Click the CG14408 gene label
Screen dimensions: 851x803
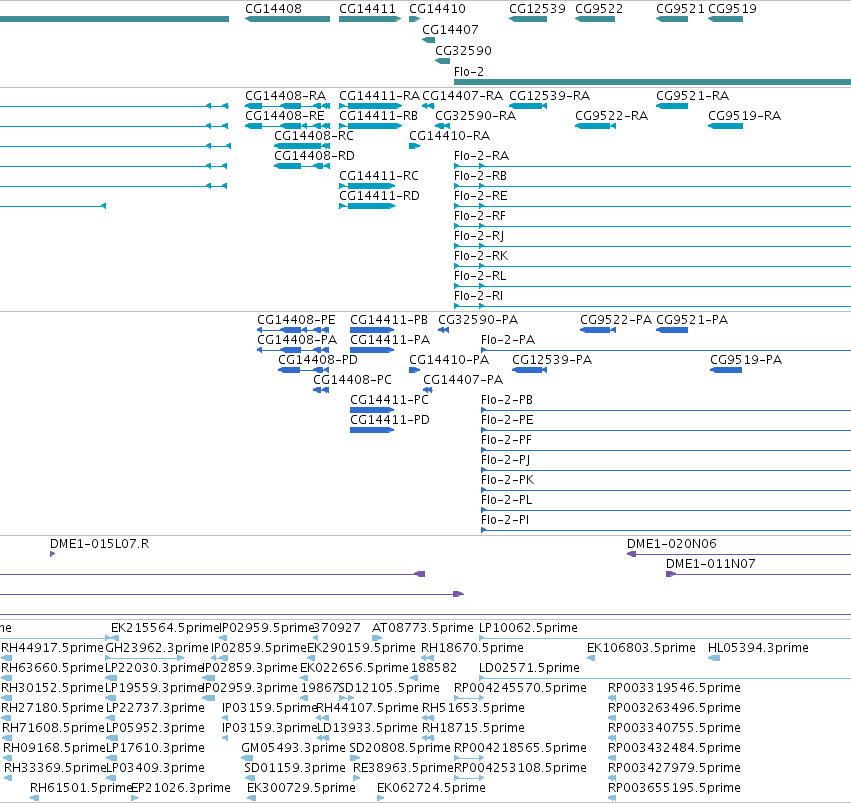[x=273, y=9]
